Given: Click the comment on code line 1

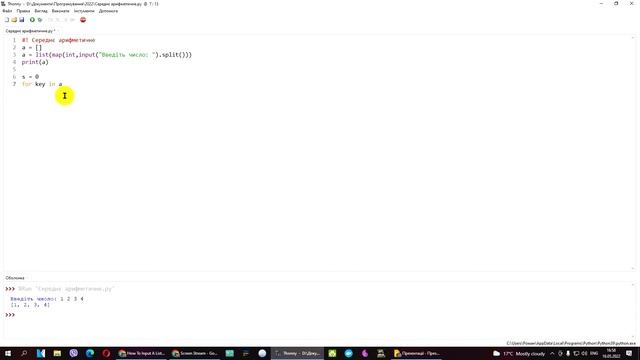Looking at the screenshot, I should click(58, 40).
